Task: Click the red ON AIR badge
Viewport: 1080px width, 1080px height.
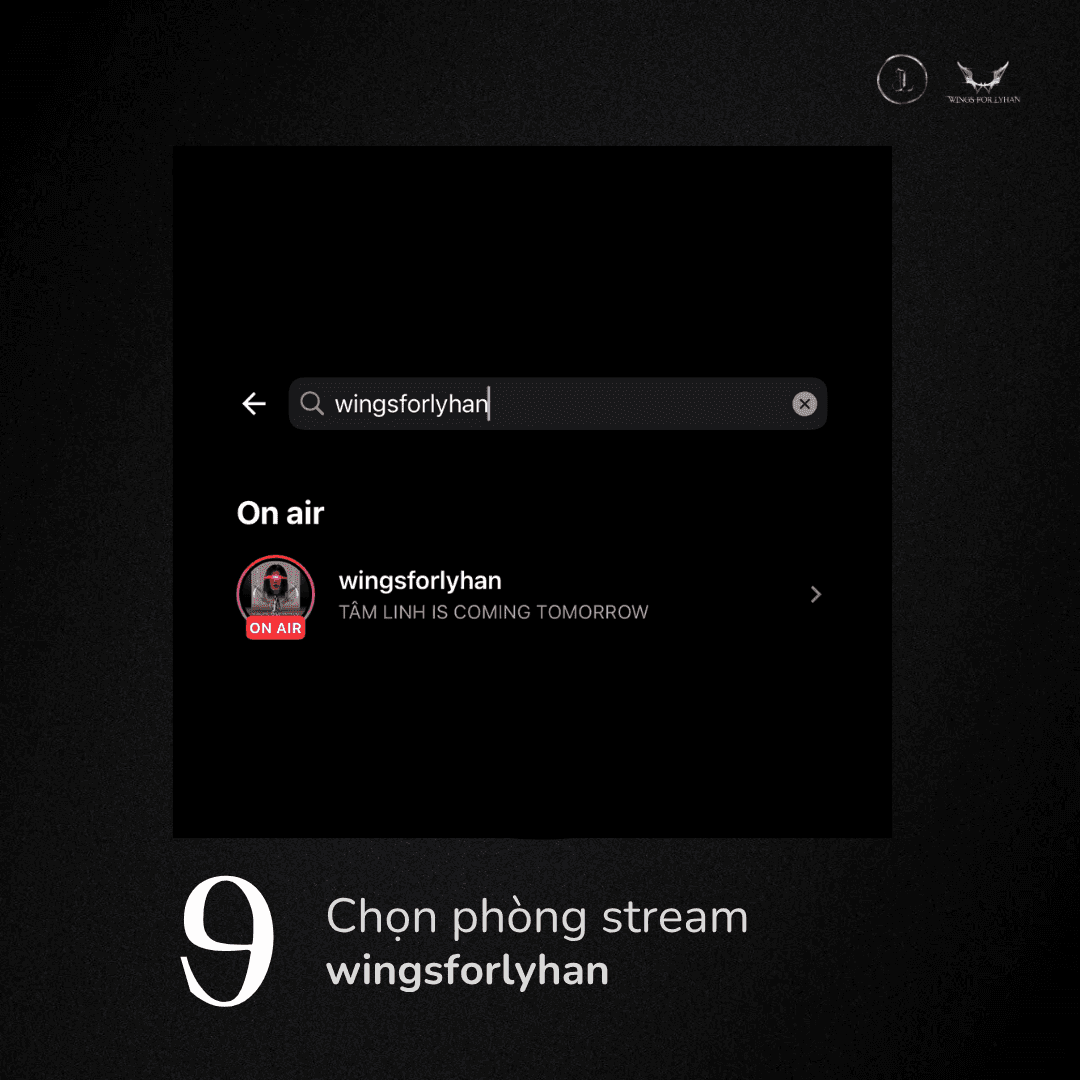Action: (276, 628)
